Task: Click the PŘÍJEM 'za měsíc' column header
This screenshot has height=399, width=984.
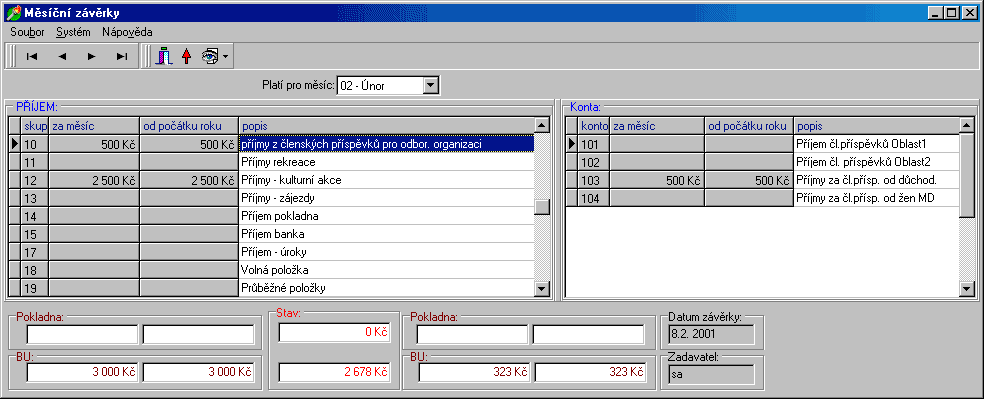Action: 94,125
